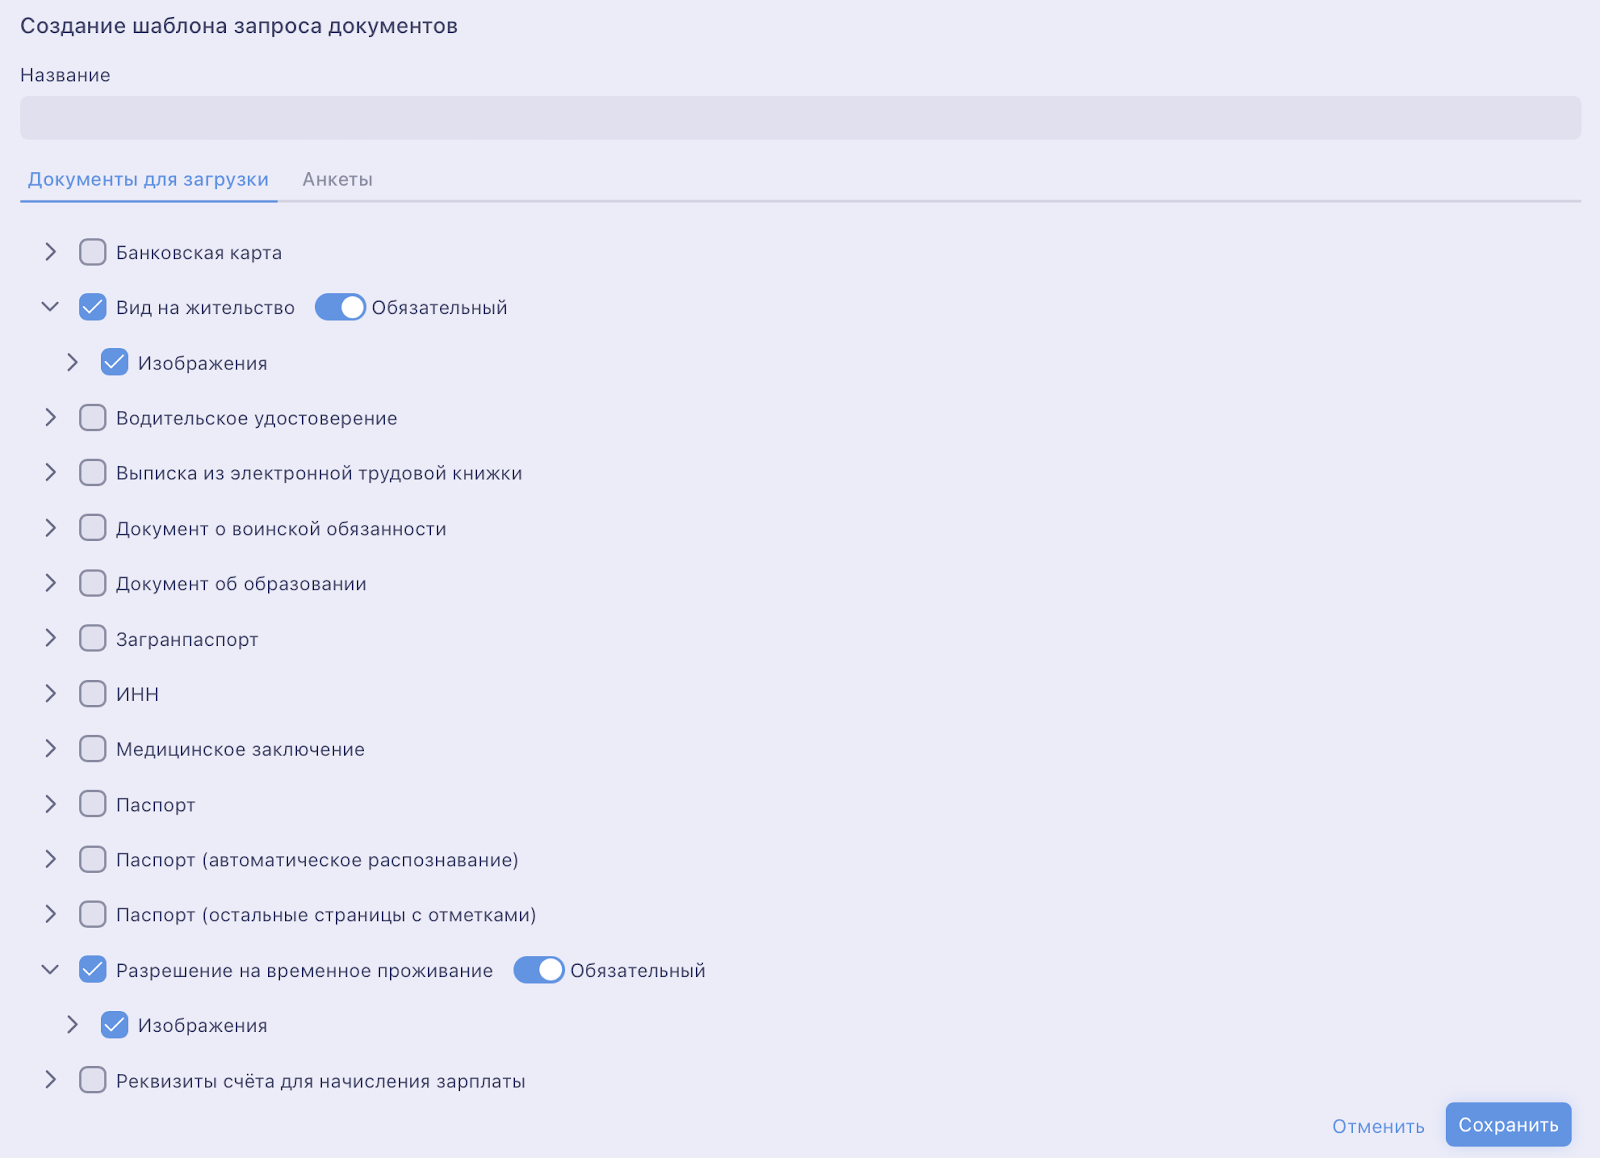Click the Отменить link
1600x1158 pixels.
(1378, 1126)
